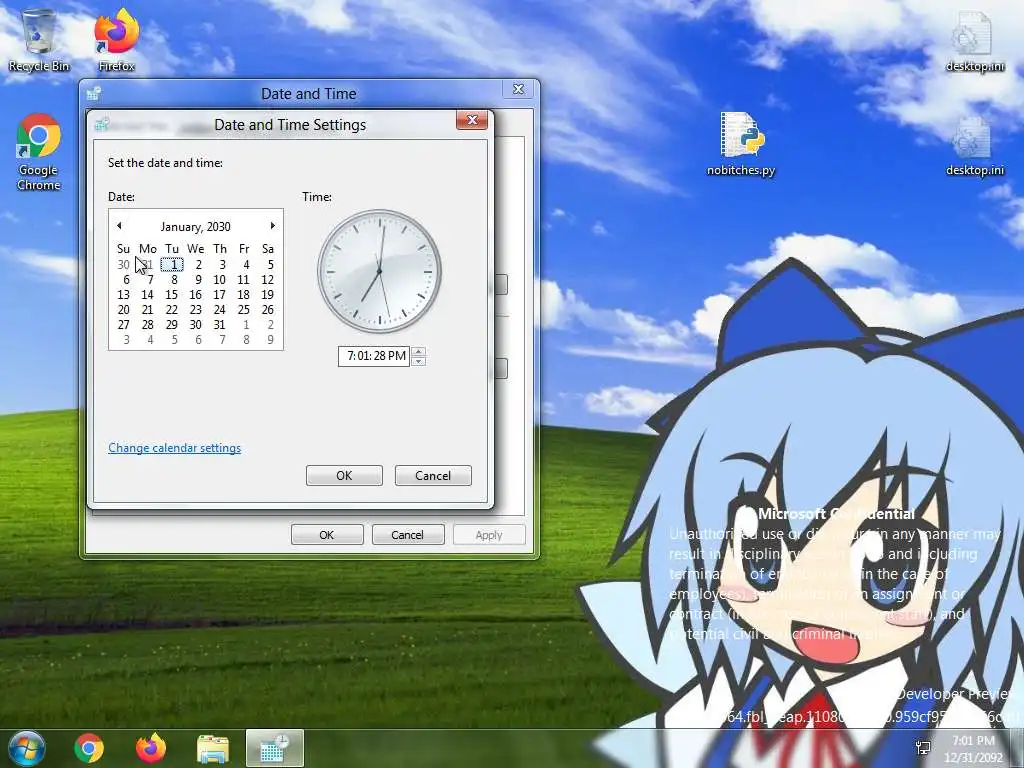This screenshot has width=1024, height=768.
Task: Go to previous month in calendar
Action: [119, 226]
